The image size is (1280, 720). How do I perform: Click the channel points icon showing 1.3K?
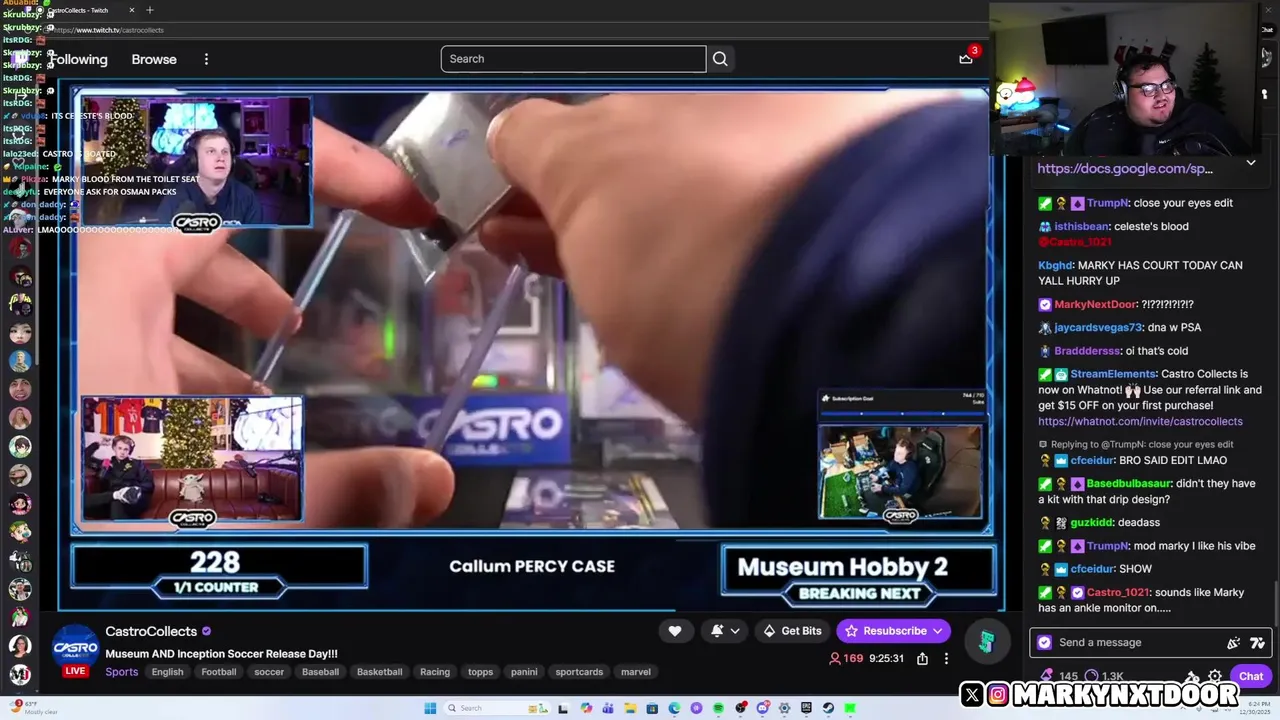pyautogui.click(x=1091, y=676)
